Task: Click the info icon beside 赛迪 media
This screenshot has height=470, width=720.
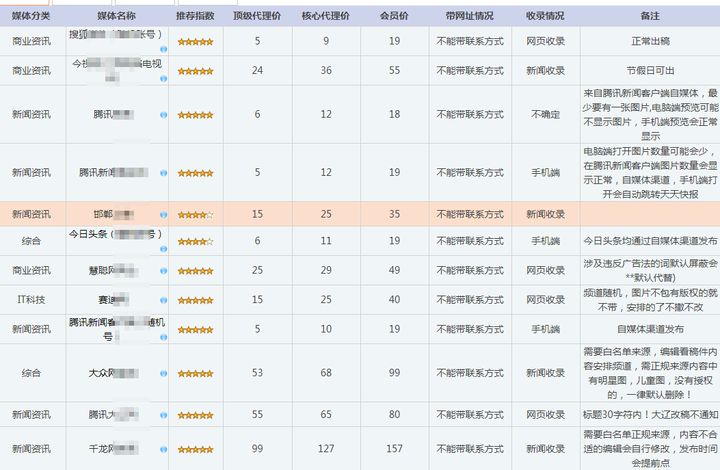Action: [163, 300]
